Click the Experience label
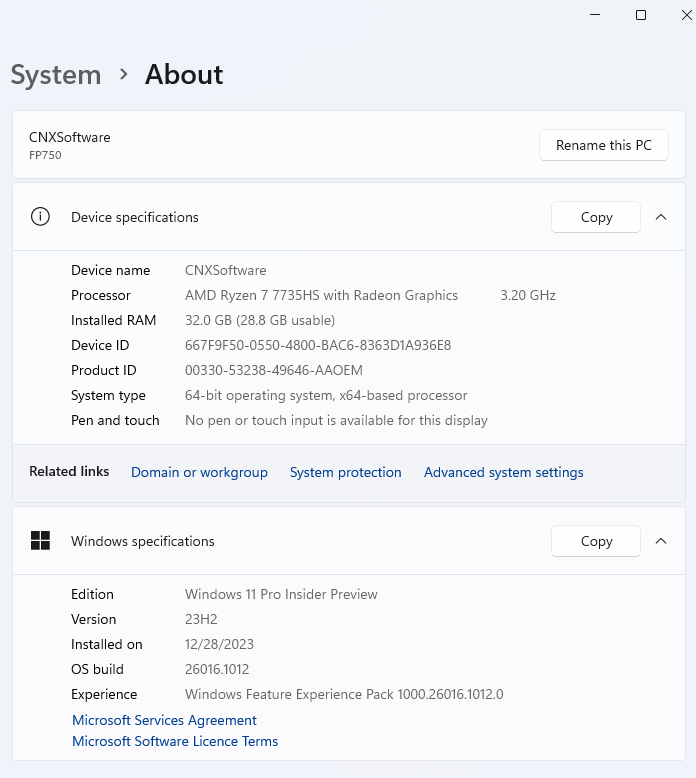 tap(104, 694)
